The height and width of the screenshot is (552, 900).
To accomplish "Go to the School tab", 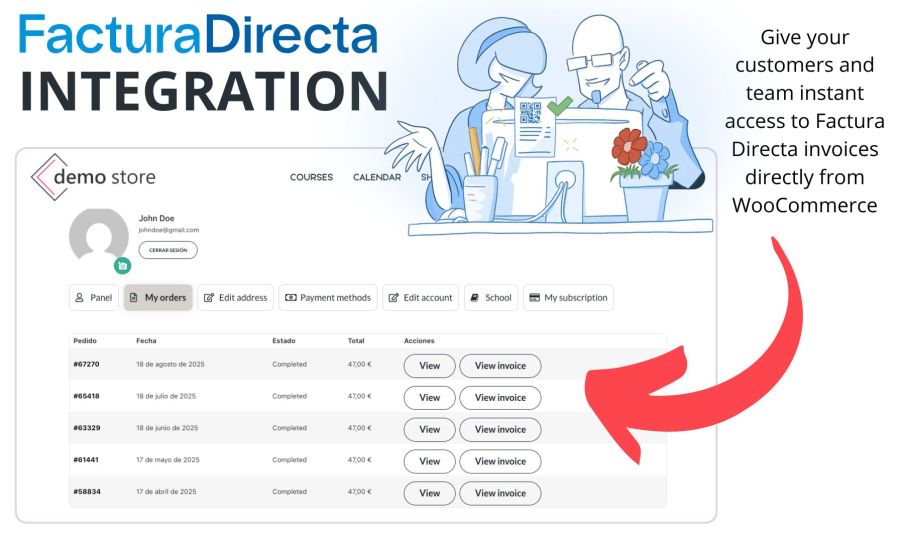I will [x=491, y=297].
